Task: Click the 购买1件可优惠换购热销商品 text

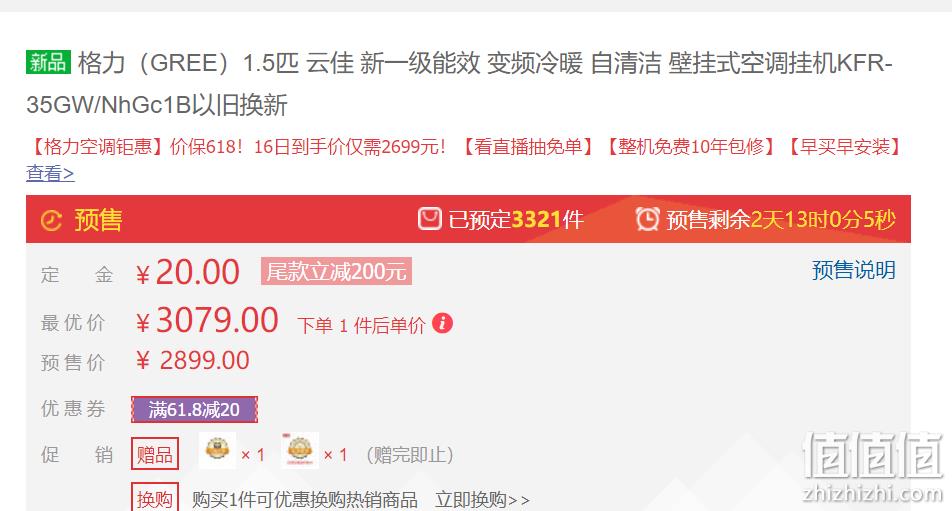Action: coord(305,500)
